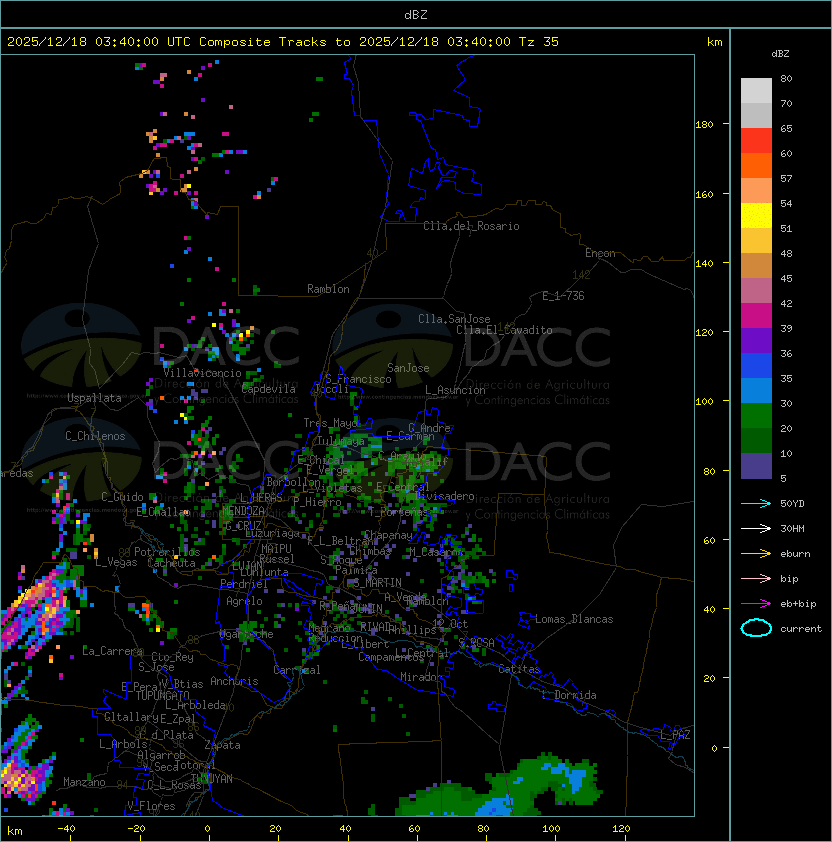Viewport: 832px width, 842px height.
Task: Click the white 30HM track arrow
Action: click(756, 528)
